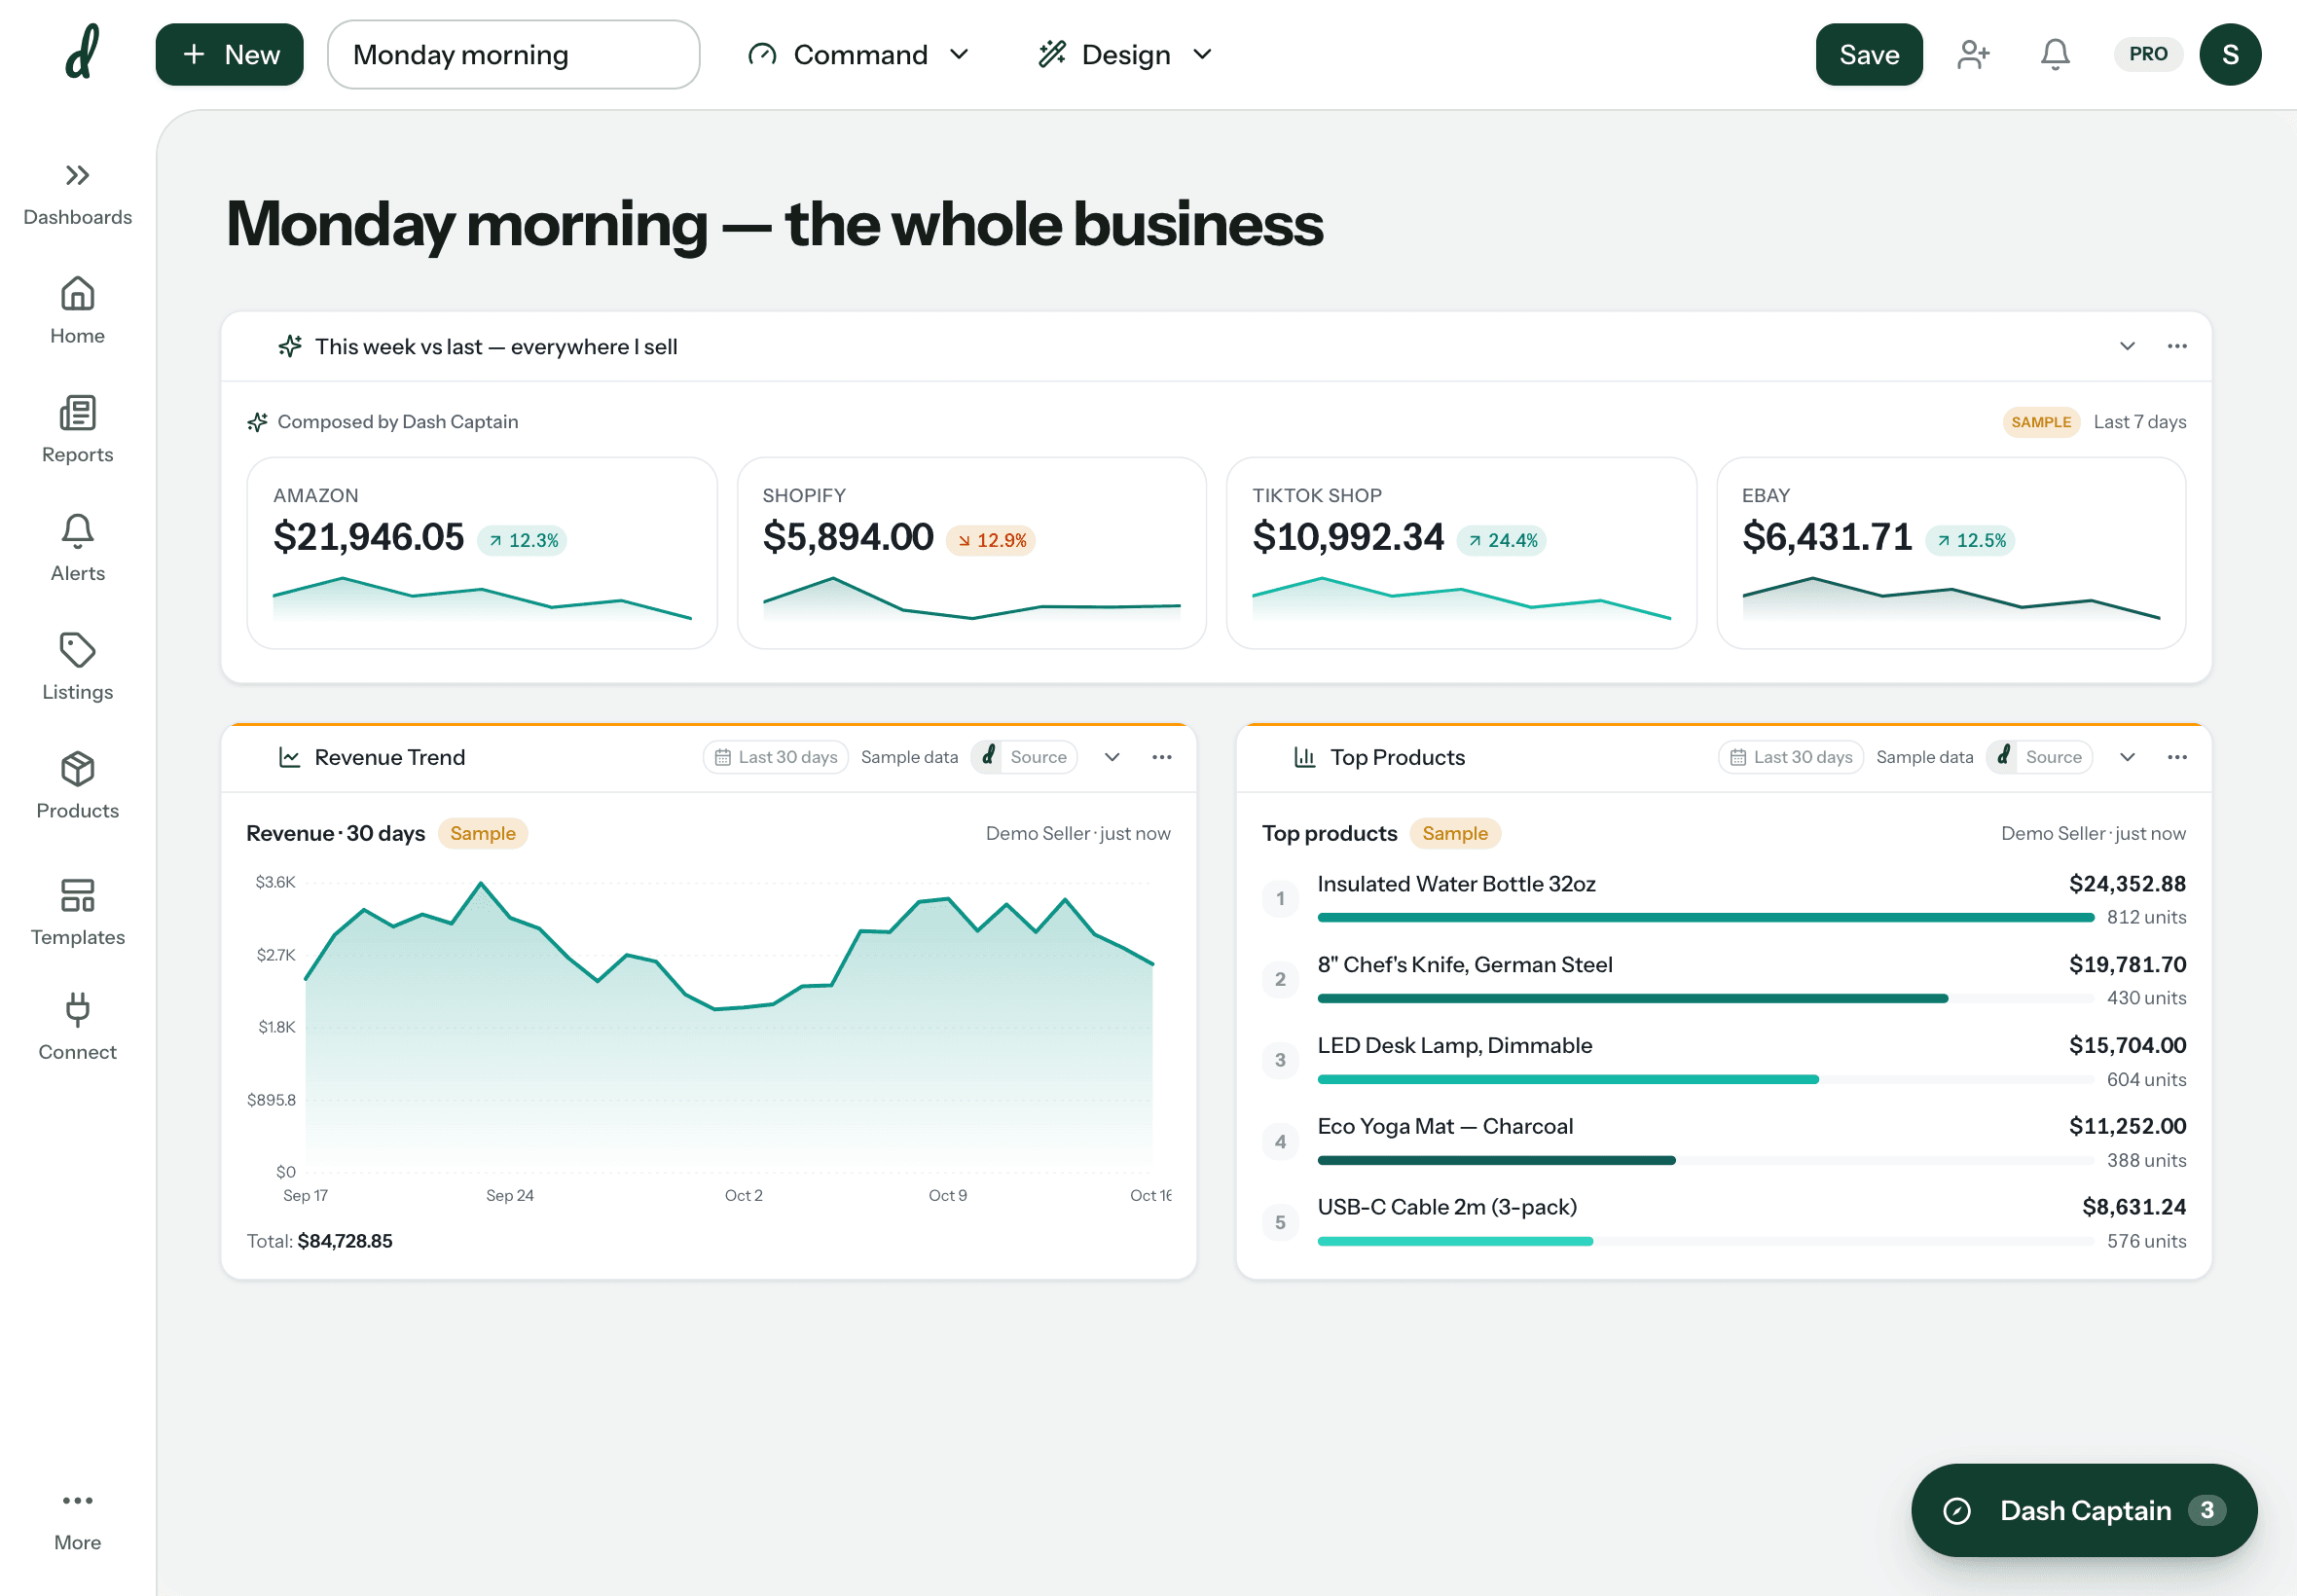Edit the Monday morning dashboard name field
Viewport: 2297px width, 1596px height.
(x=514, y=54)
